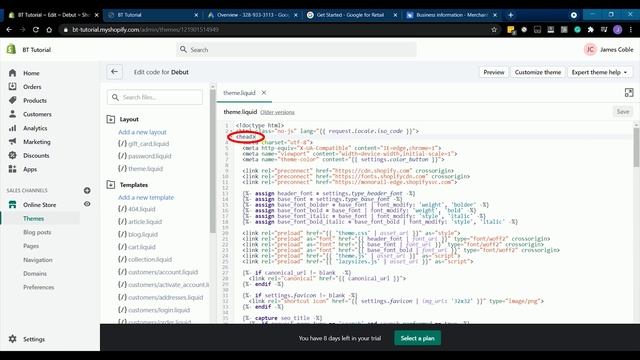This screenshot has width=640, height=360.
Task: Expand code editor to fullscreen
Action: pos(629,93)
